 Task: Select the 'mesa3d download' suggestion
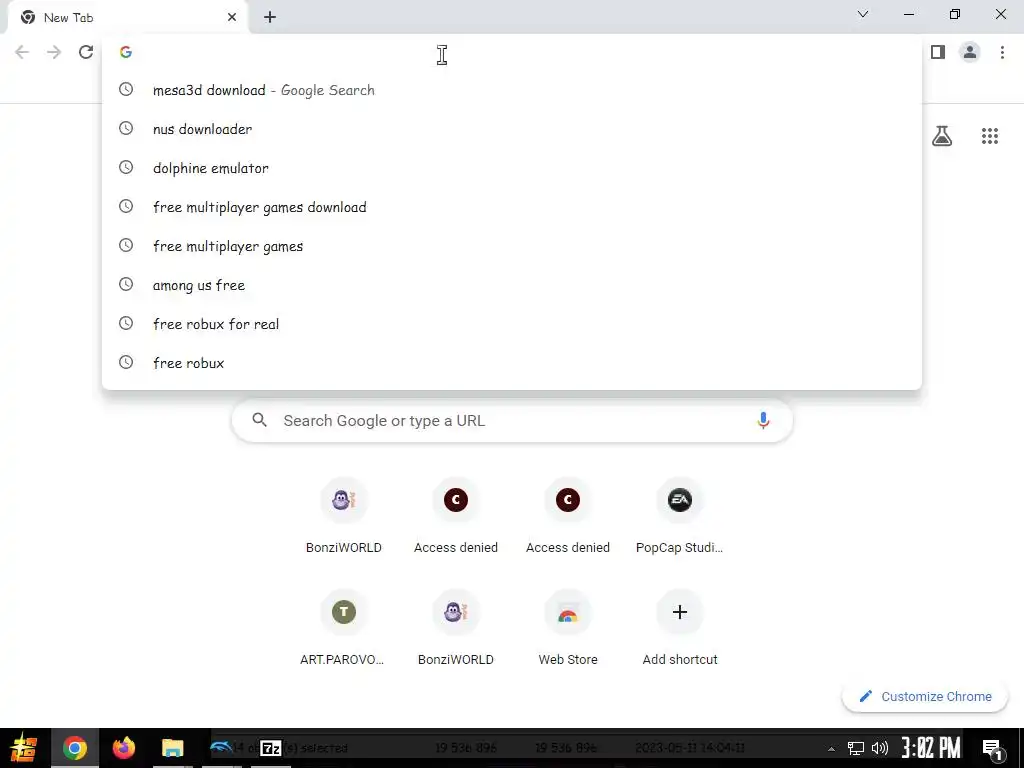click(512, 90)
